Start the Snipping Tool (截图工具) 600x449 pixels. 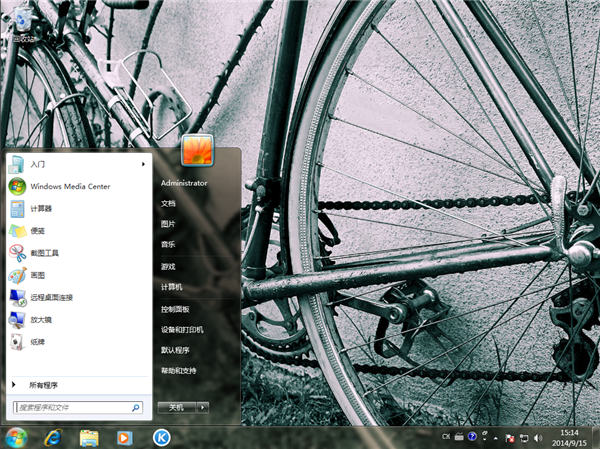pyautogui.click(x=44, y=253)
